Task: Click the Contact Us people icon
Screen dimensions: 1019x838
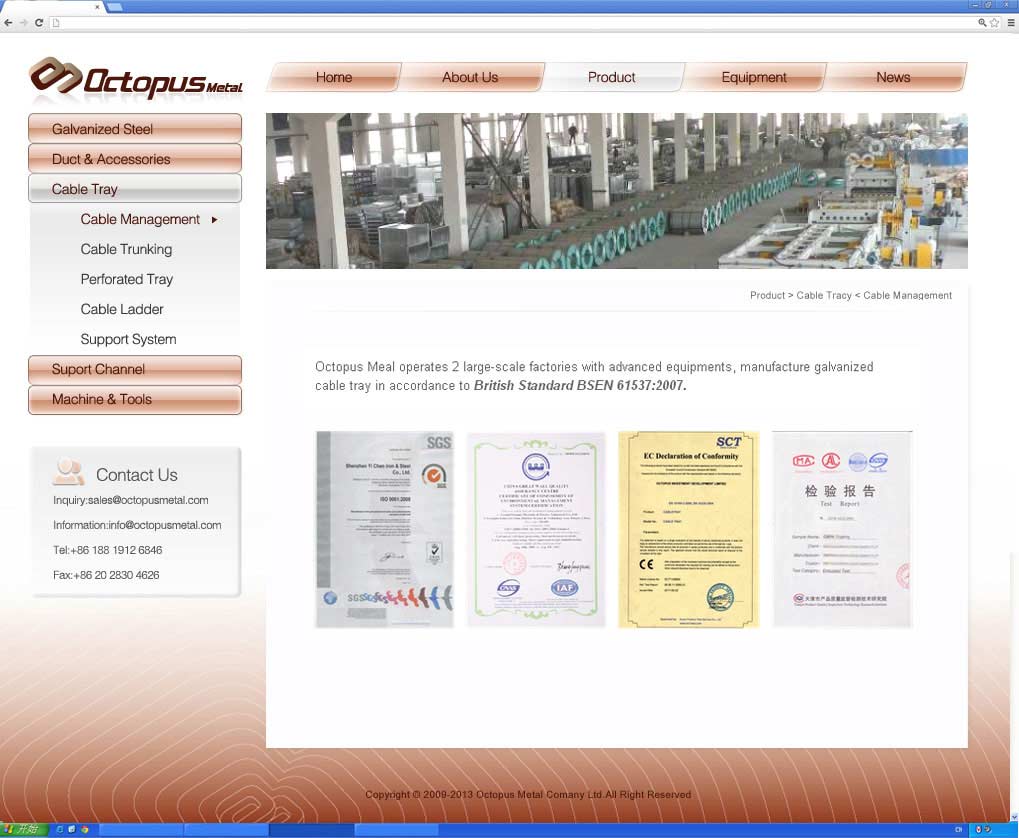Action: click(x=69, y=472)
